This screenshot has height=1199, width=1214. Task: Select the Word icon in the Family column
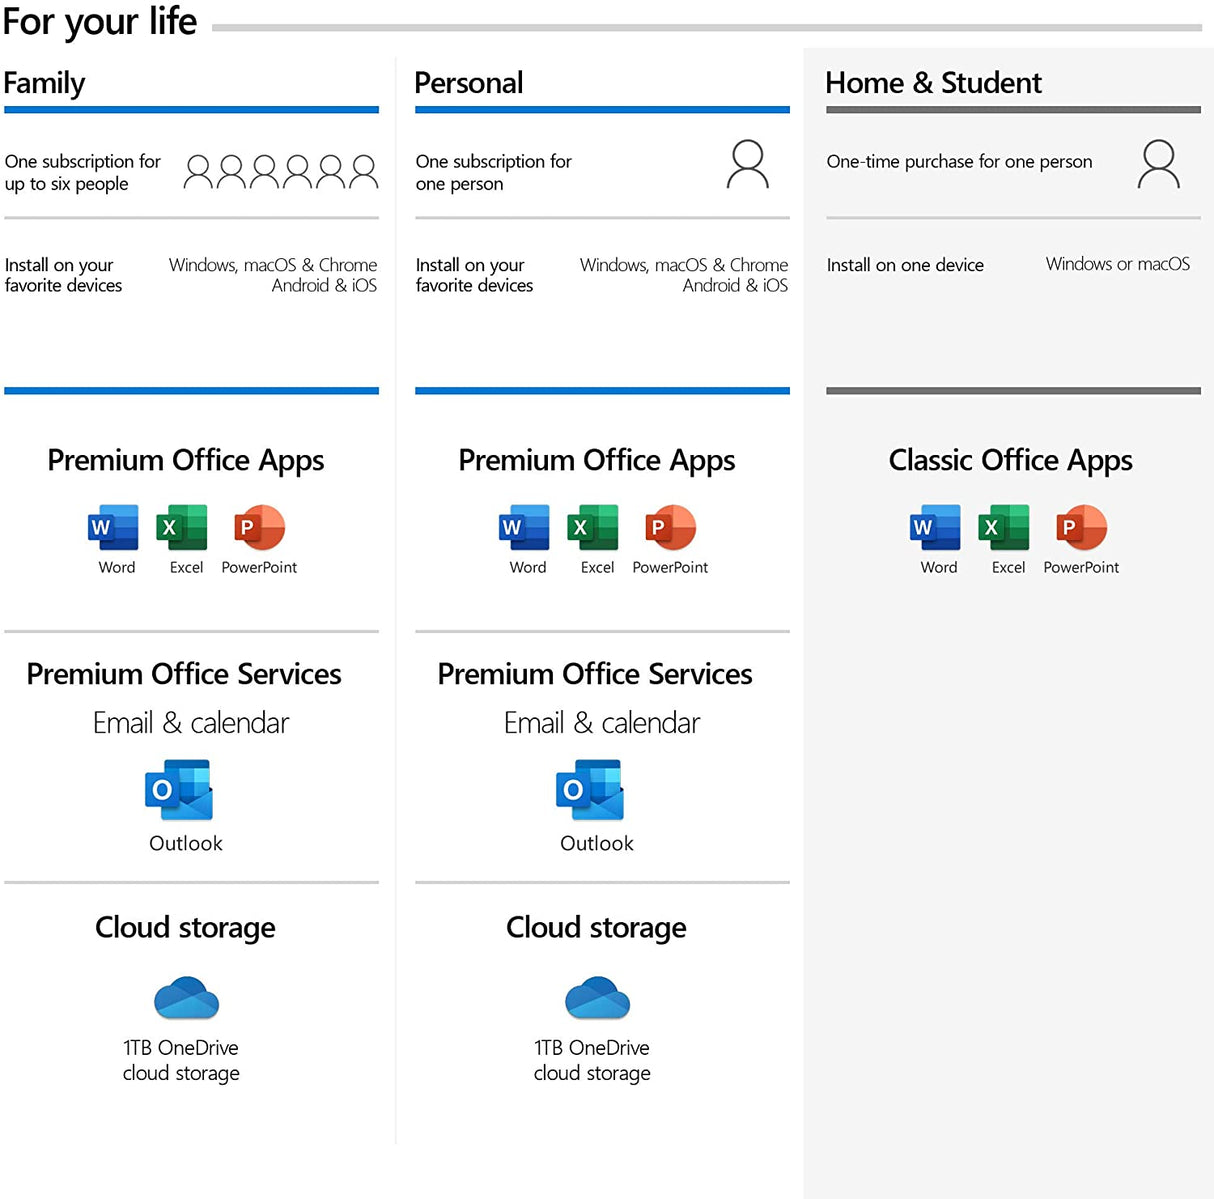point(113,527)
